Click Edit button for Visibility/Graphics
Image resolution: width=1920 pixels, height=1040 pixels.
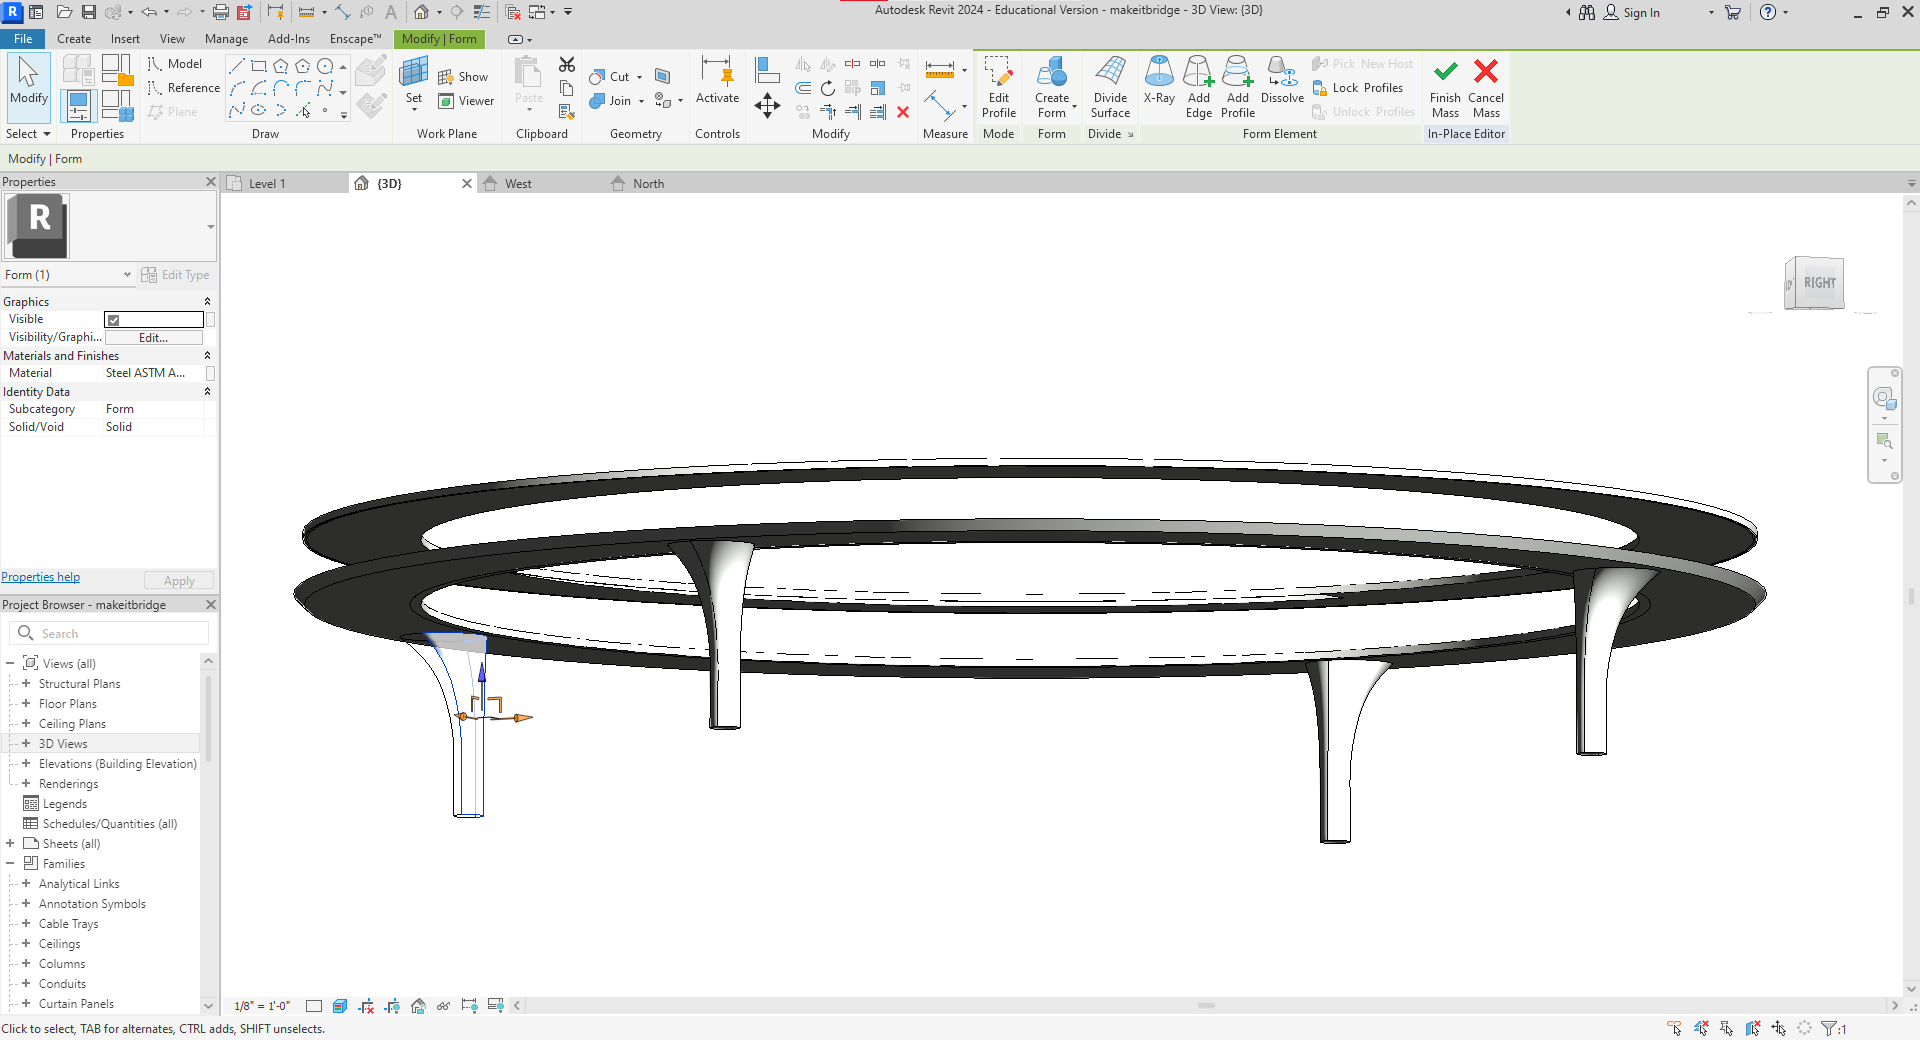coord(153,338)
